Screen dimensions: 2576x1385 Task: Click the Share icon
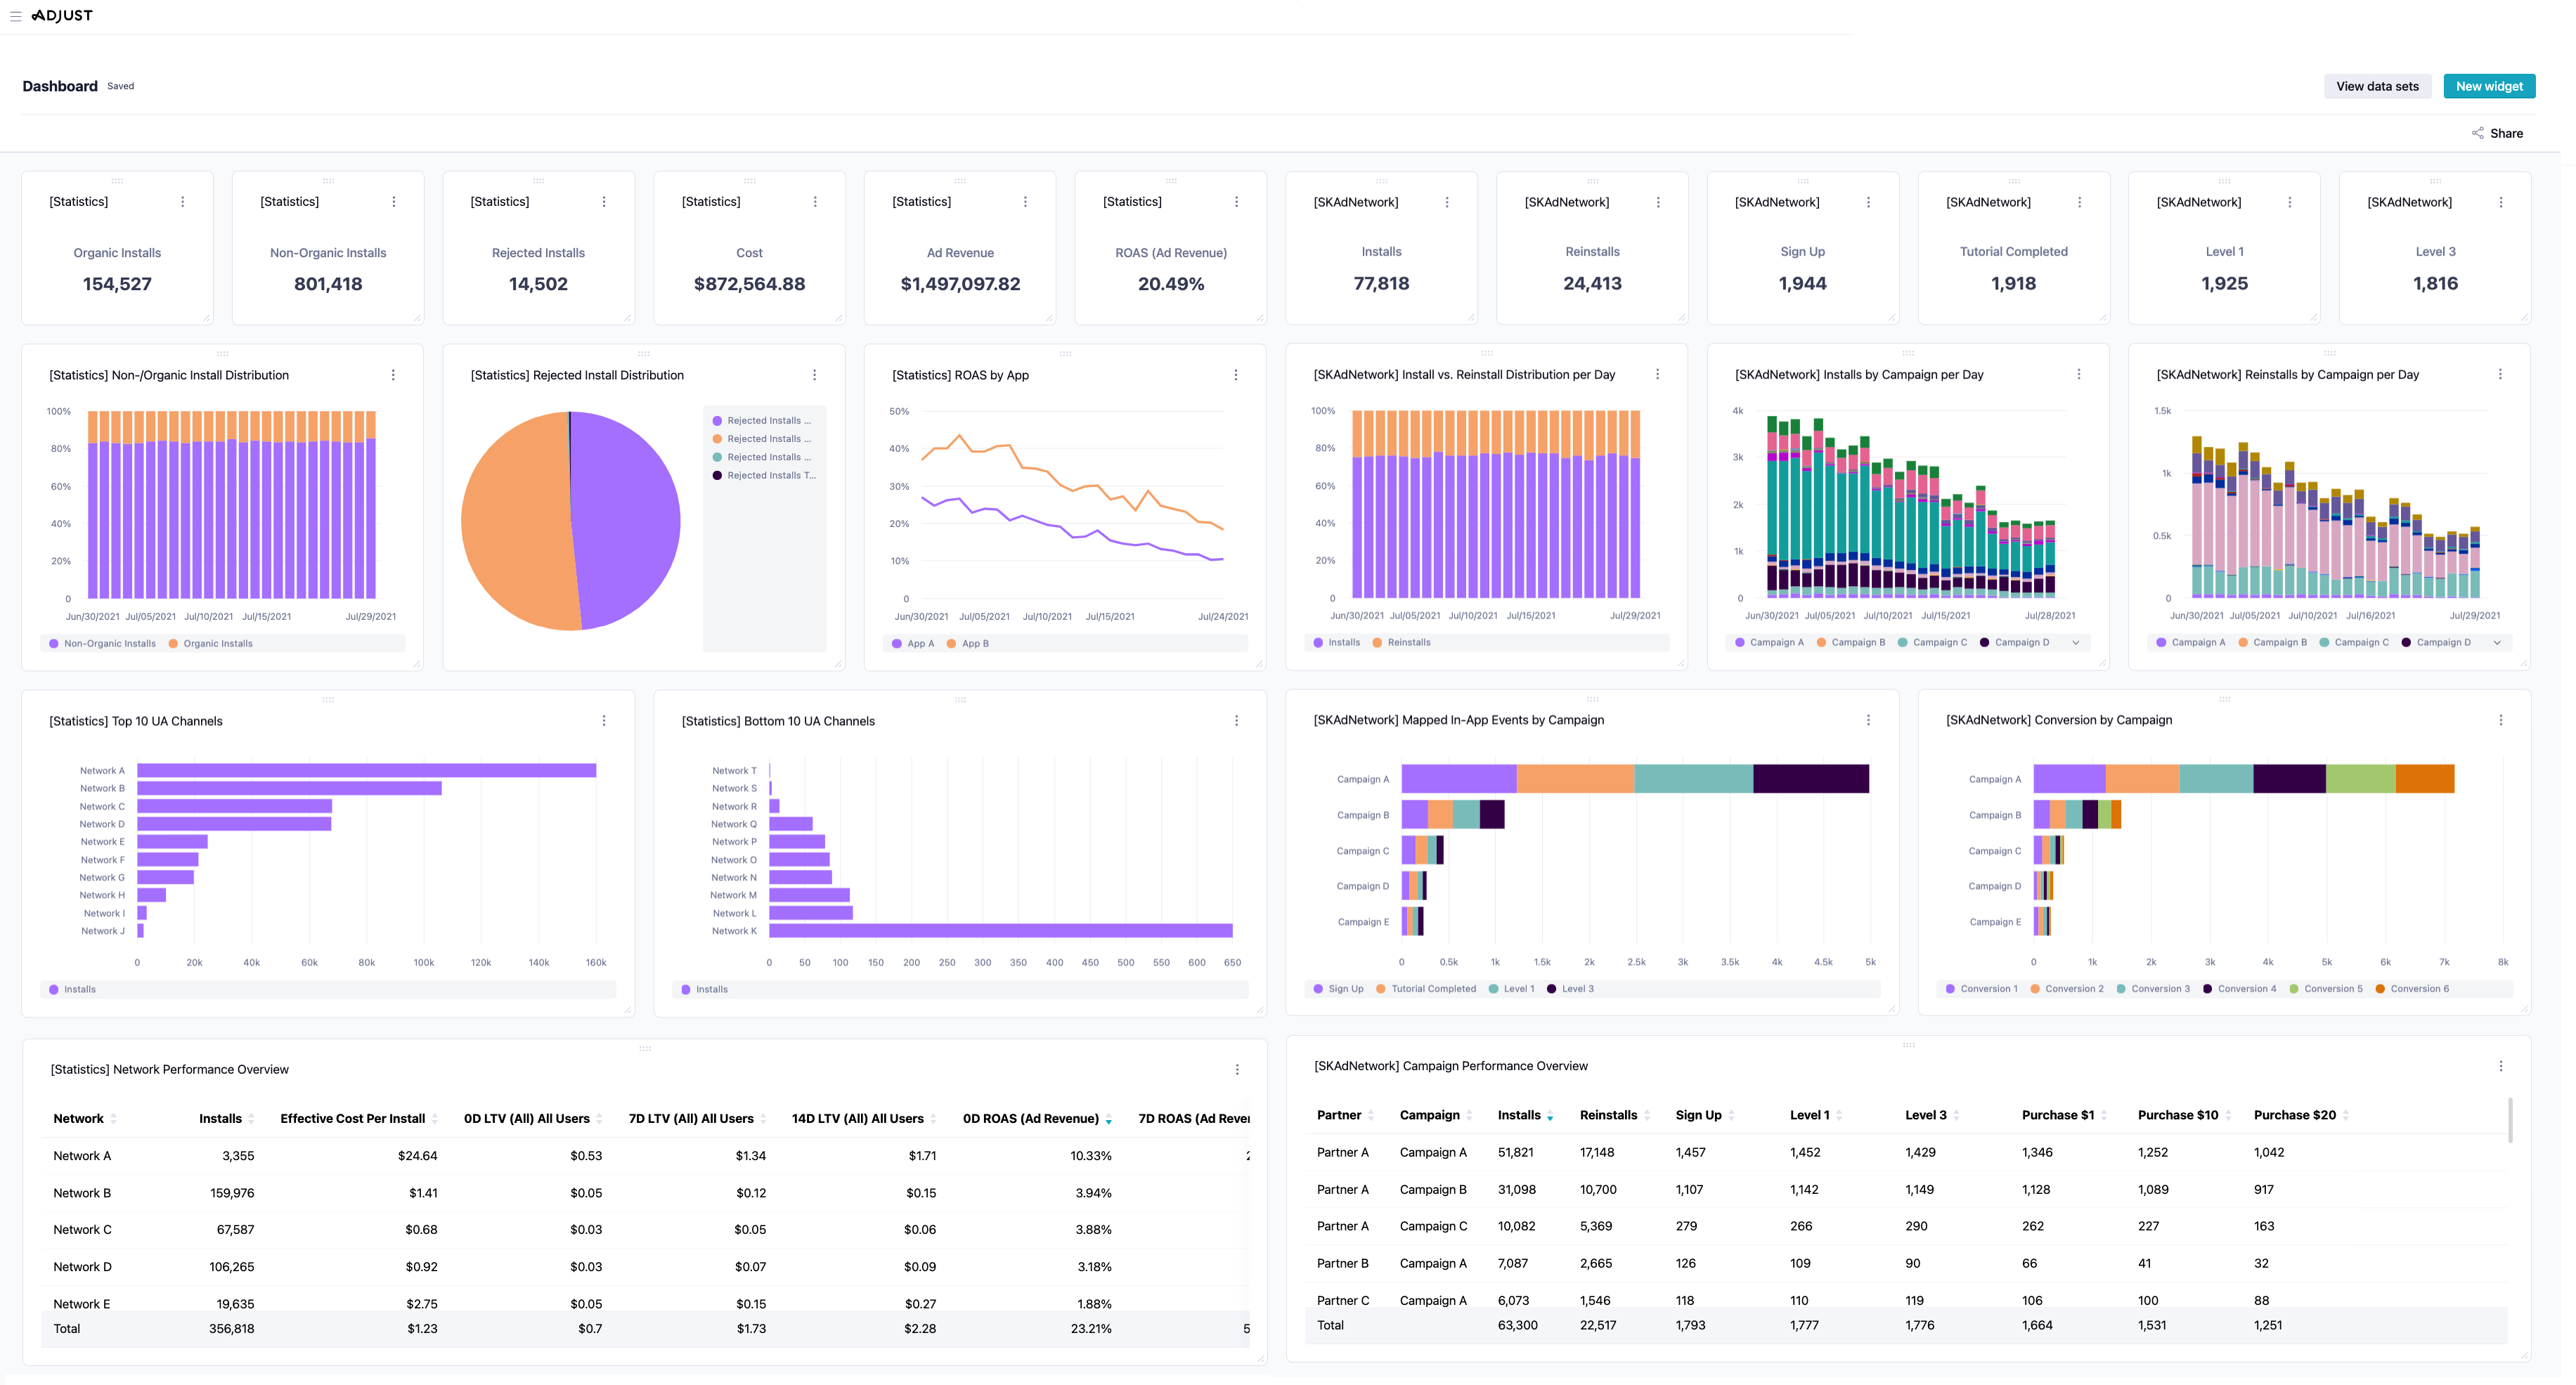click(x=2477, y=133)
